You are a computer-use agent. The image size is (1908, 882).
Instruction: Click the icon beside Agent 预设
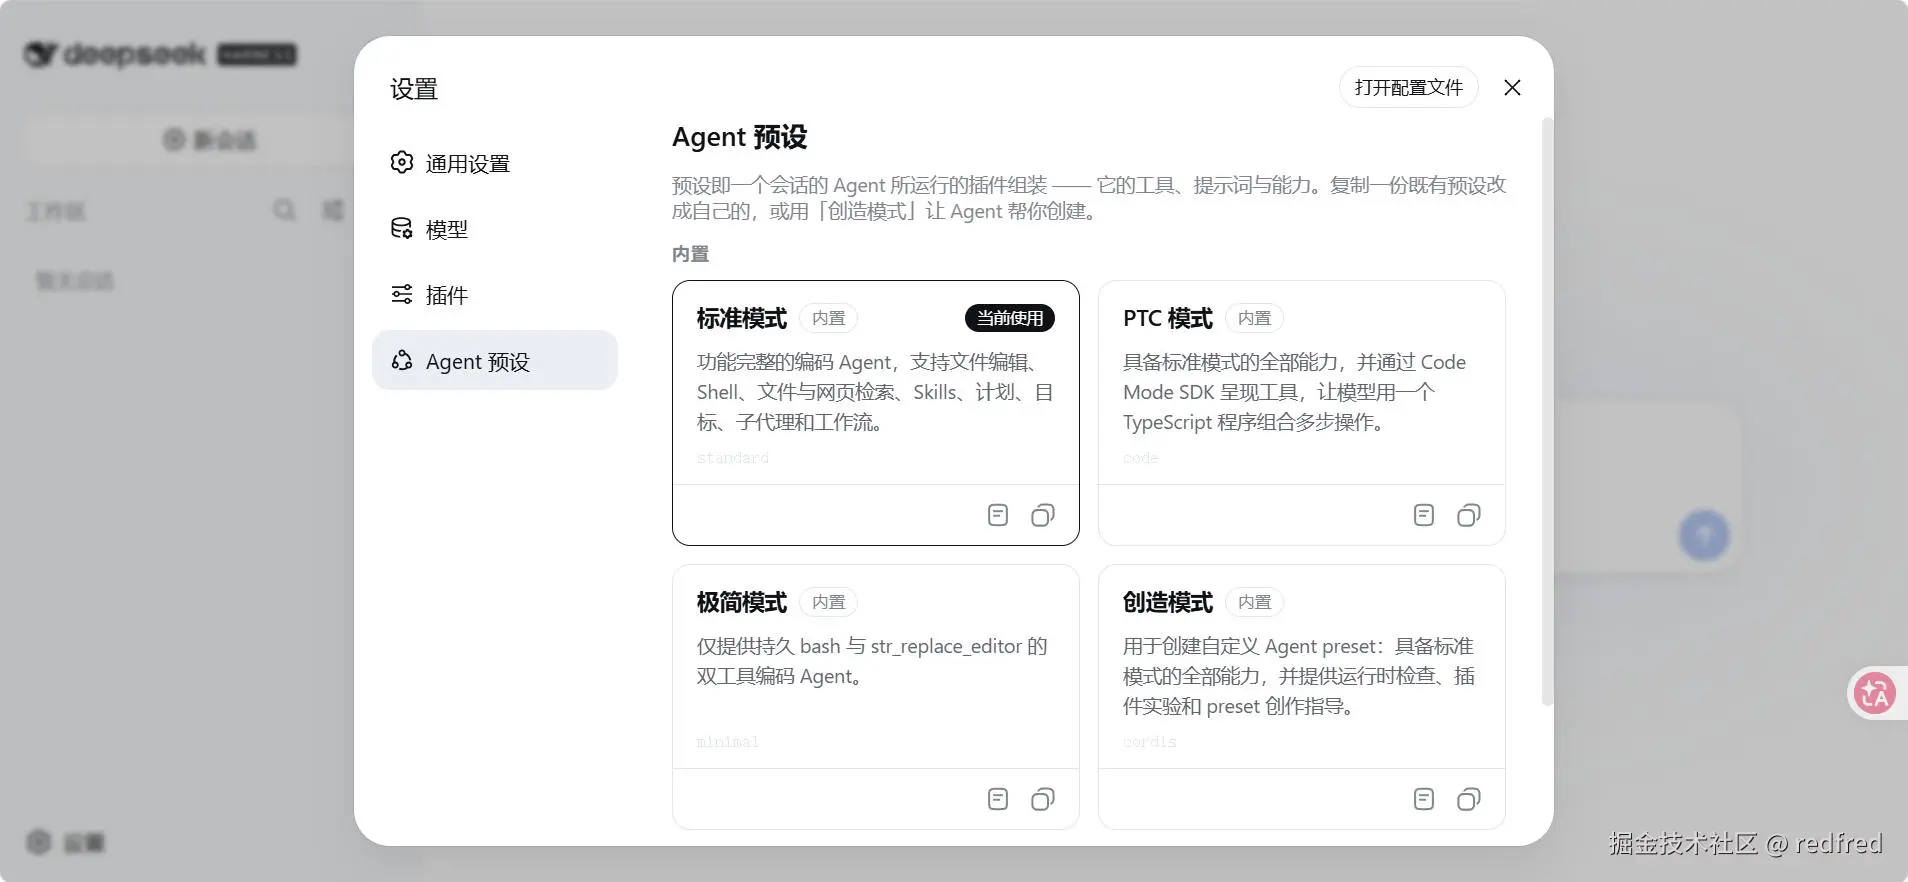(x=402, y=360)
